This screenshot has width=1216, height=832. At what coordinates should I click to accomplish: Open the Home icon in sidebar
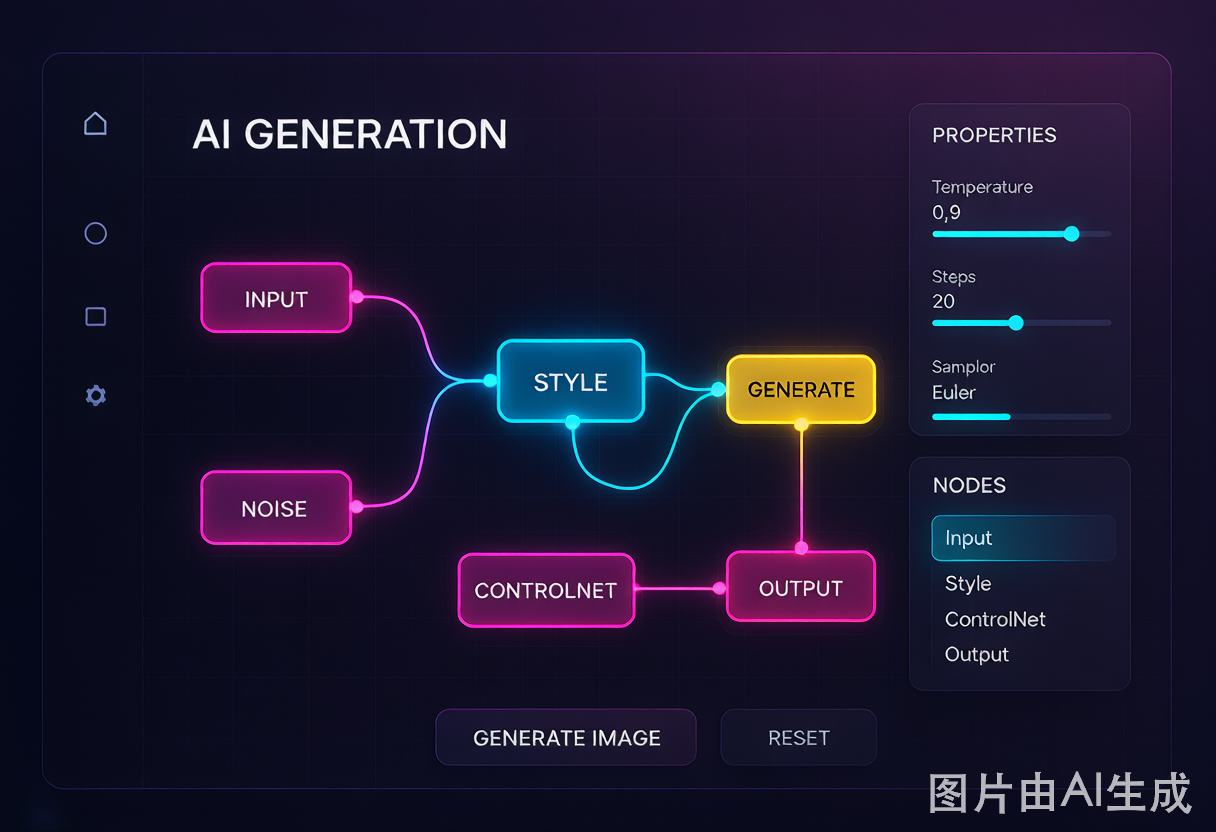point(95,123)
